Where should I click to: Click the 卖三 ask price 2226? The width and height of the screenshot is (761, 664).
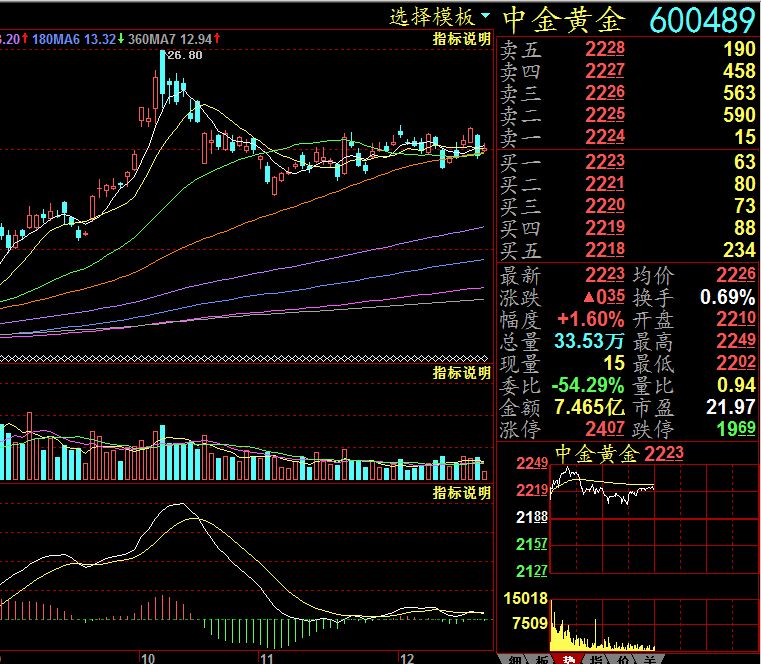605,93
